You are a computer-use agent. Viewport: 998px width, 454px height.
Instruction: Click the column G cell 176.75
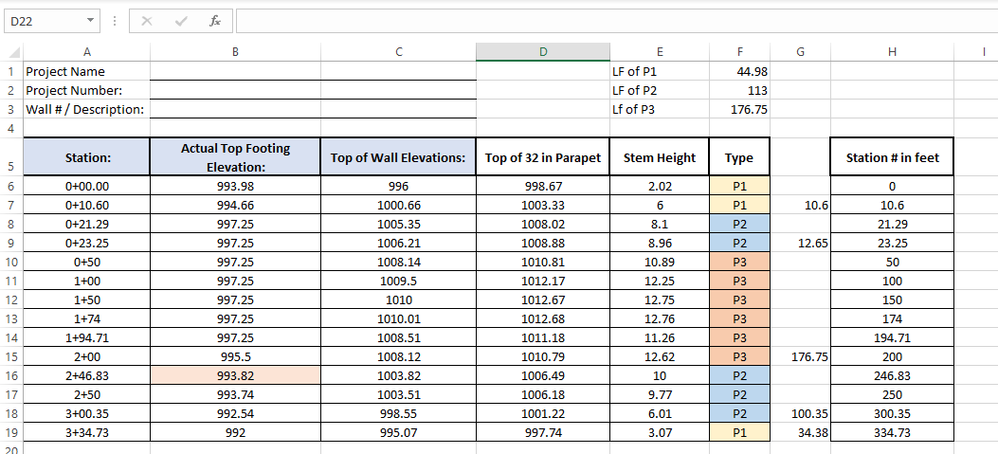point(800,357)
